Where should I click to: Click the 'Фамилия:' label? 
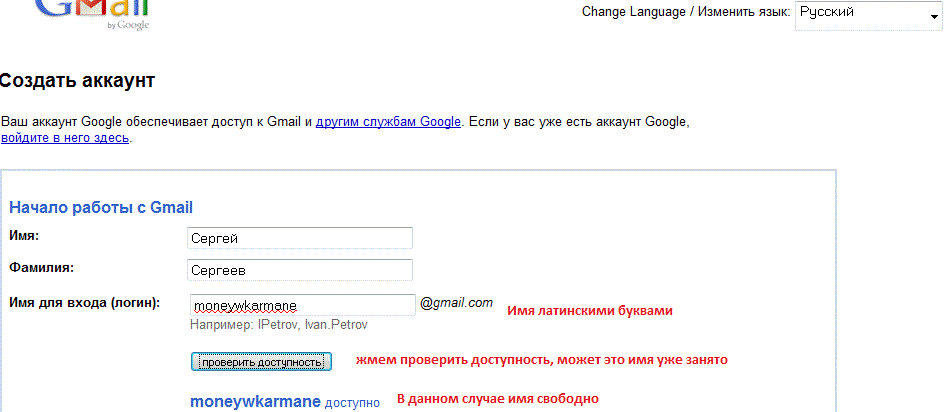pyautogui.click(x=42, y=267)
